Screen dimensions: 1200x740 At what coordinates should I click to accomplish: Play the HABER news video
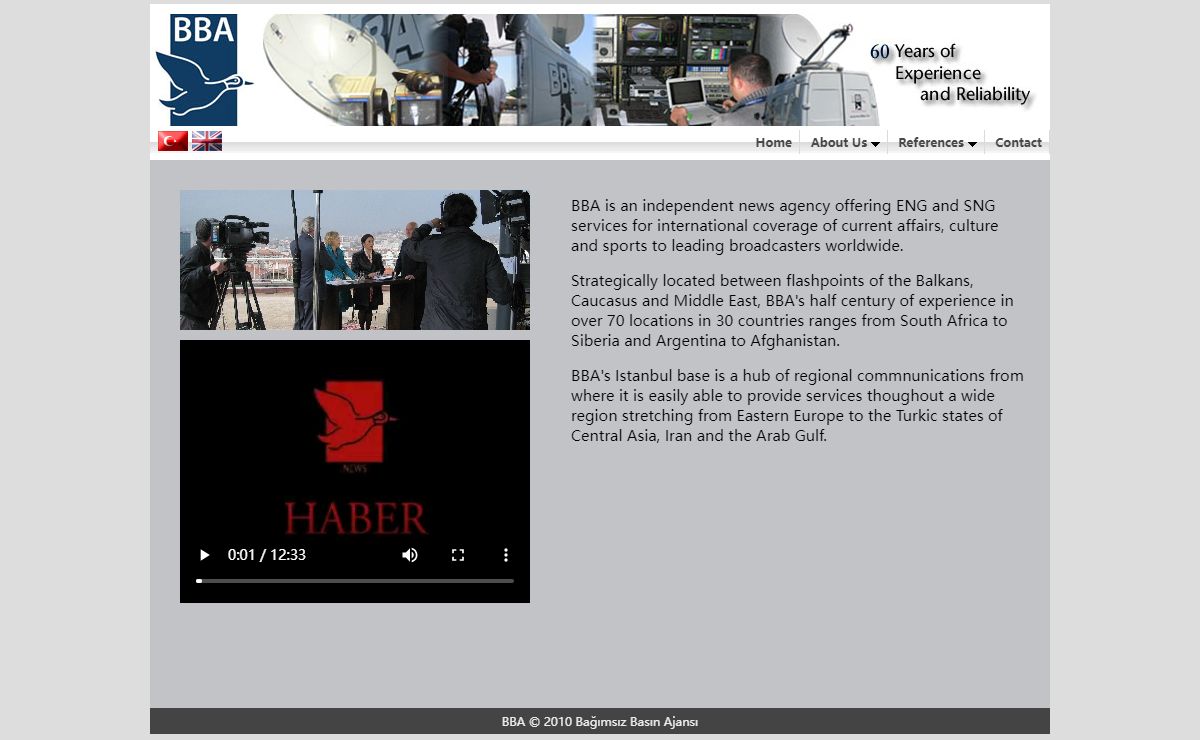[x=205, y=555]
